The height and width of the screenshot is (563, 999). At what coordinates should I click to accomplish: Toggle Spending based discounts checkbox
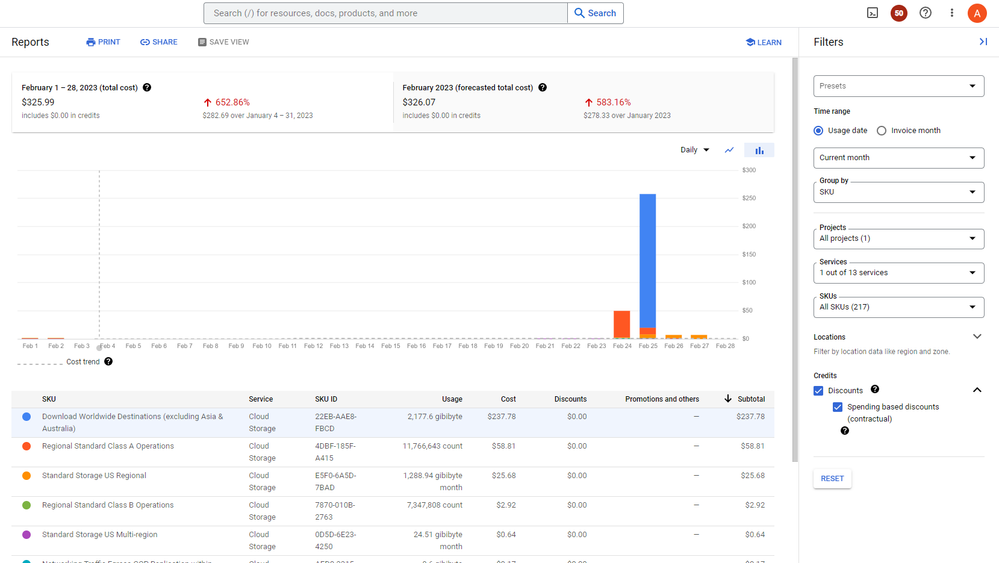point(837,407)
